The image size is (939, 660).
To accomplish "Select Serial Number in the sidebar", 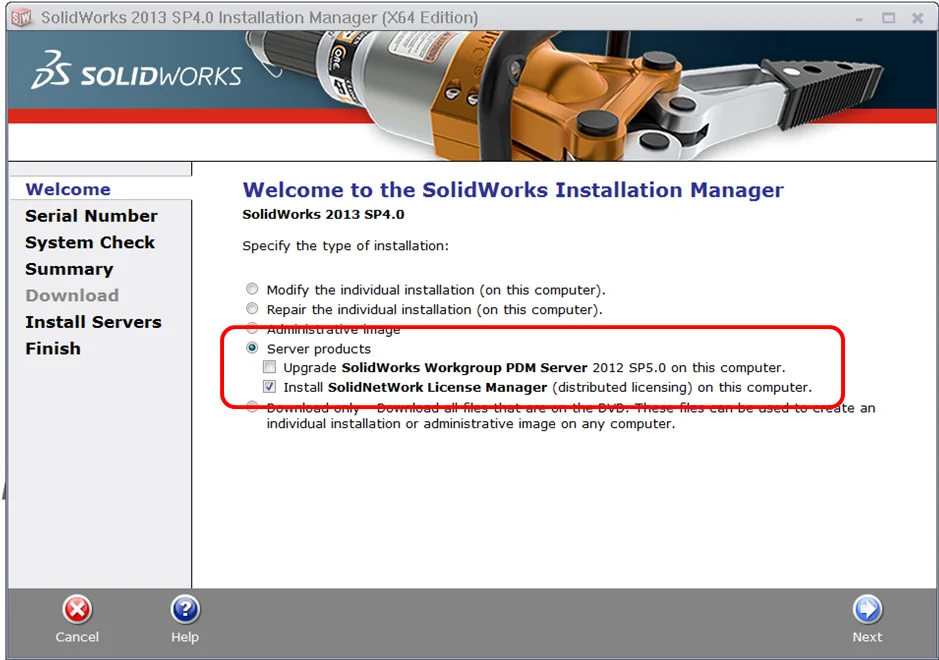I will (x=91, y=215).
